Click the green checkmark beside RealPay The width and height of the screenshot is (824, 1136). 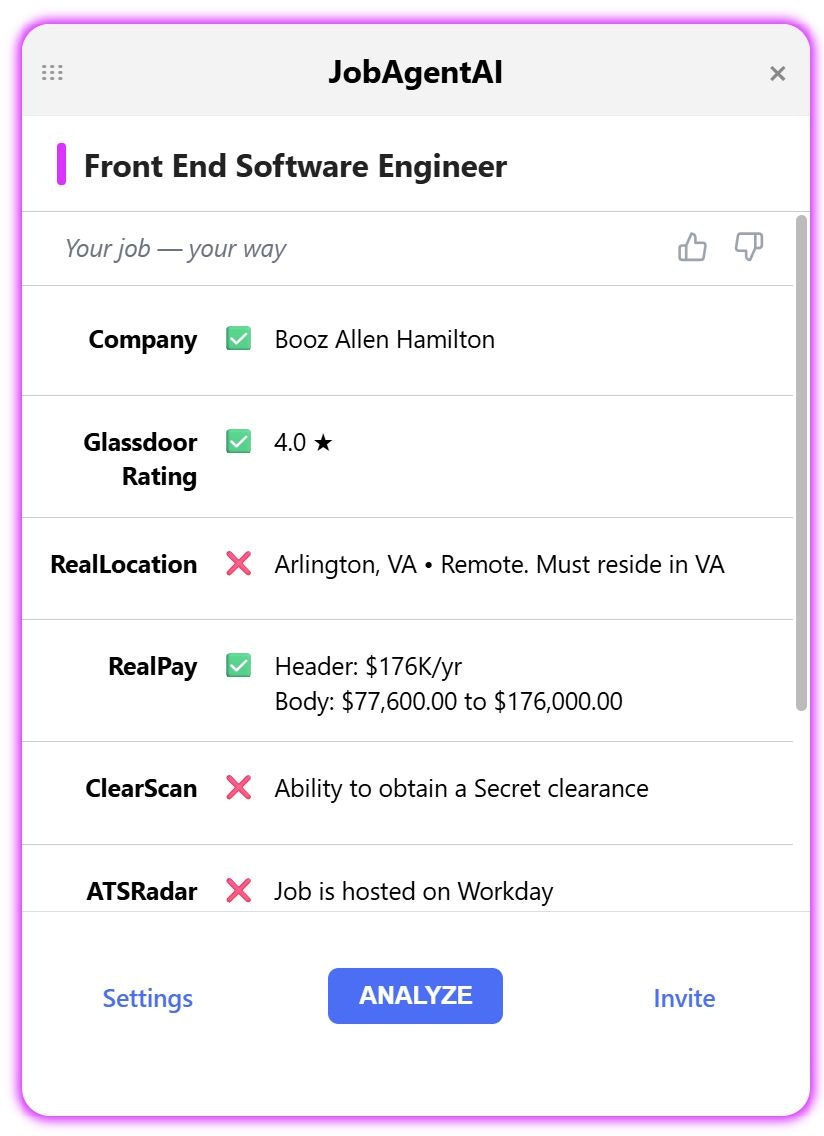click(x=237, y=665)
